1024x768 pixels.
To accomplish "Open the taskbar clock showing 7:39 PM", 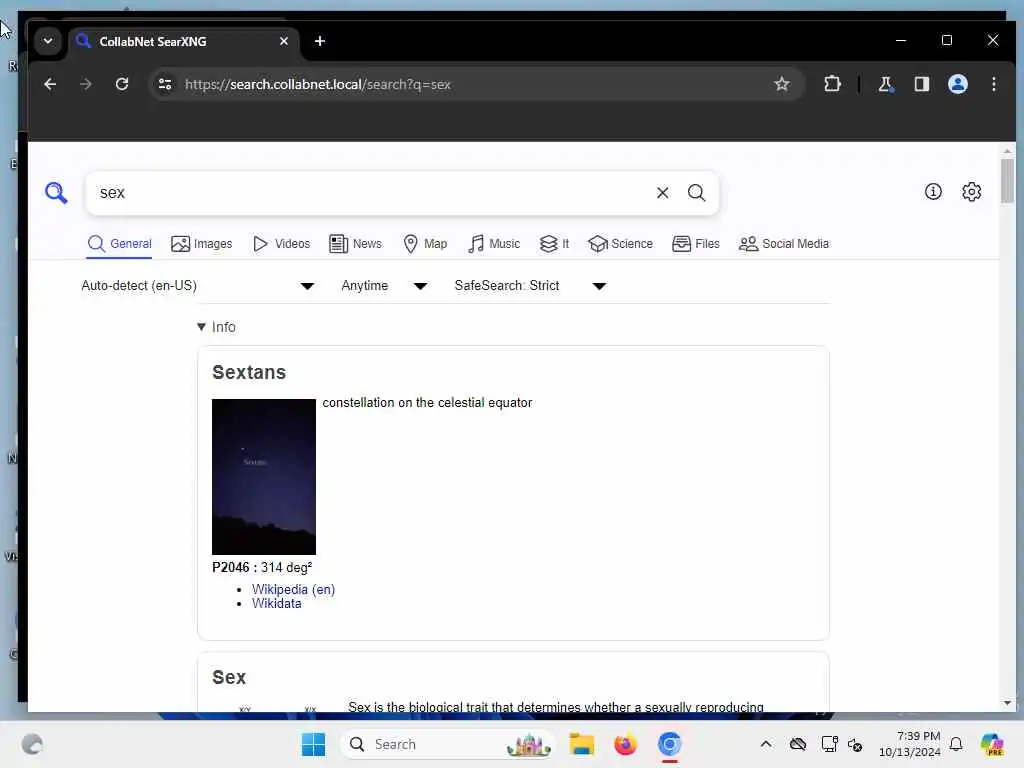I will tap(910, 744).
